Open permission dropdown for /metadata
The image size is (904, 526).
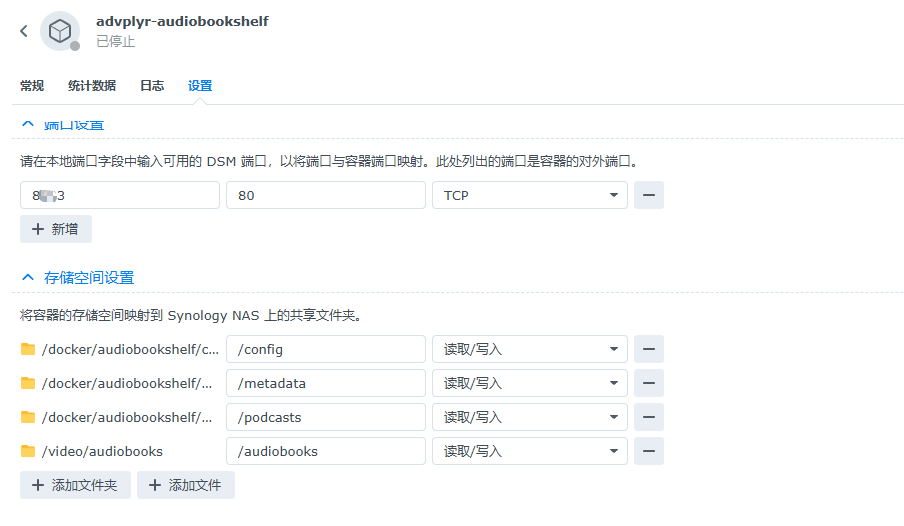530,383
